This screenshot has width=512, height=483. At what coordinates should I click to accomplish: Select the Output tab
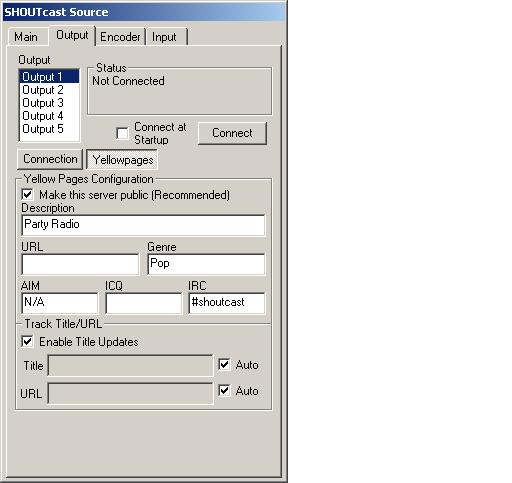72,35
